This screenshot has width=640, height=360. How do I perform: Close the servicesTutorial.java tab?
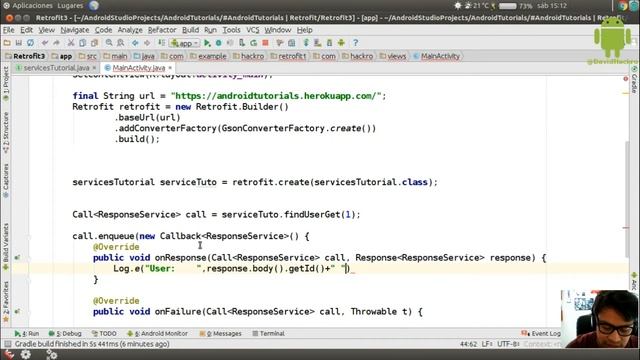(94, 68)
